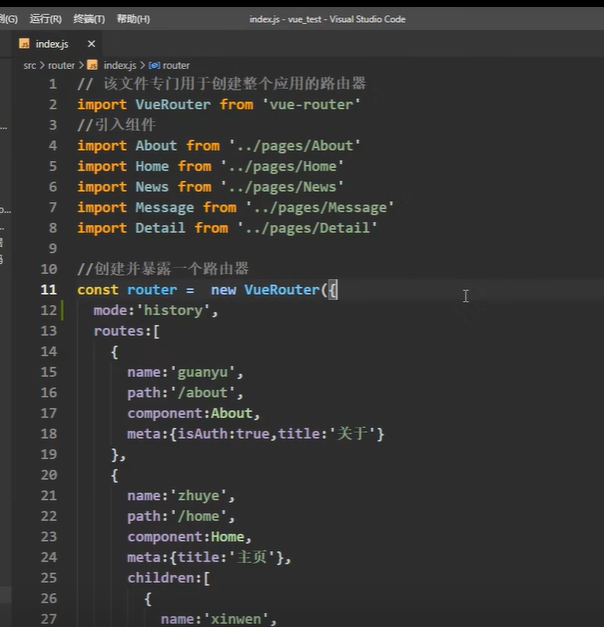Click the JS file icon on index.js tab

(24, 44)
